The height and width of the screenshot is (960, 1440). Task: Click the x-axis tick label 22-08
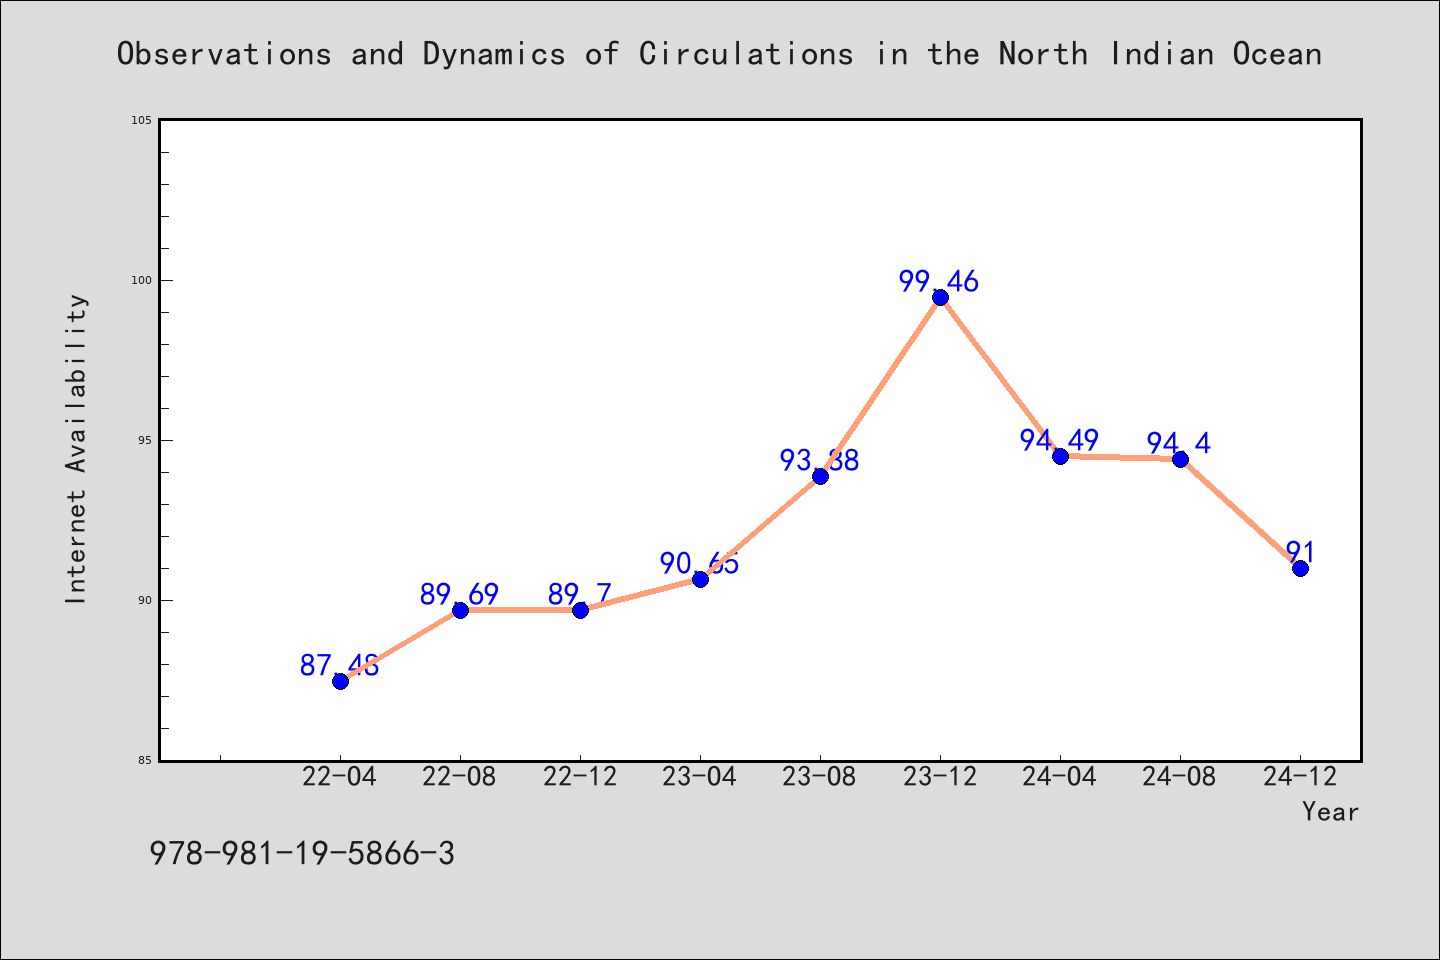(x=460, y=777)
